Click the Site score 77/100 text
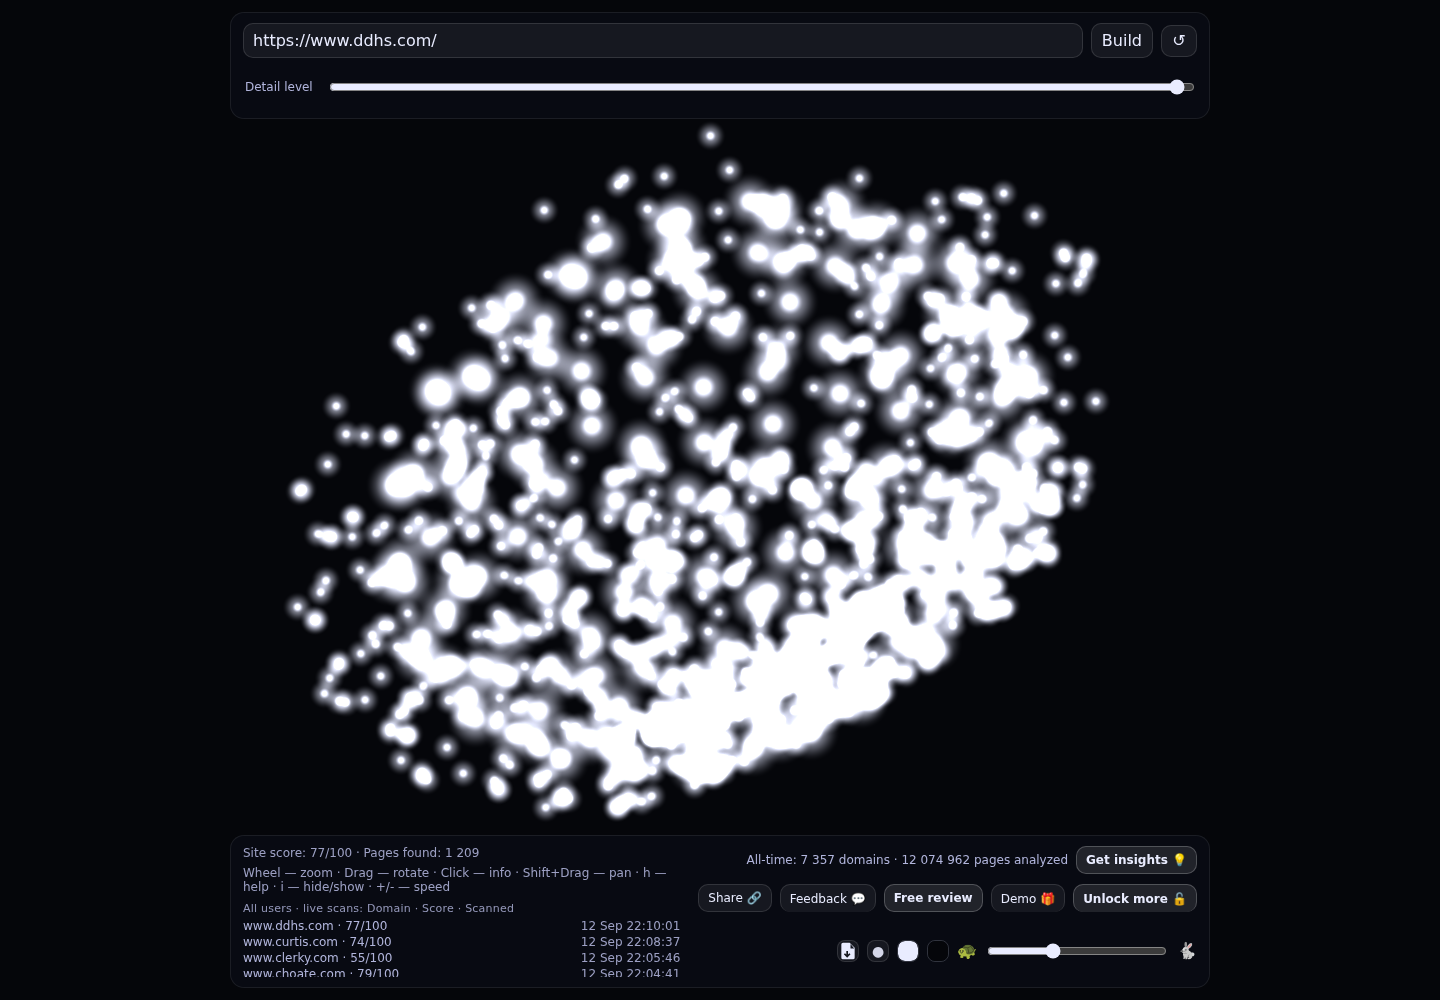 click(x=297, y=853)
